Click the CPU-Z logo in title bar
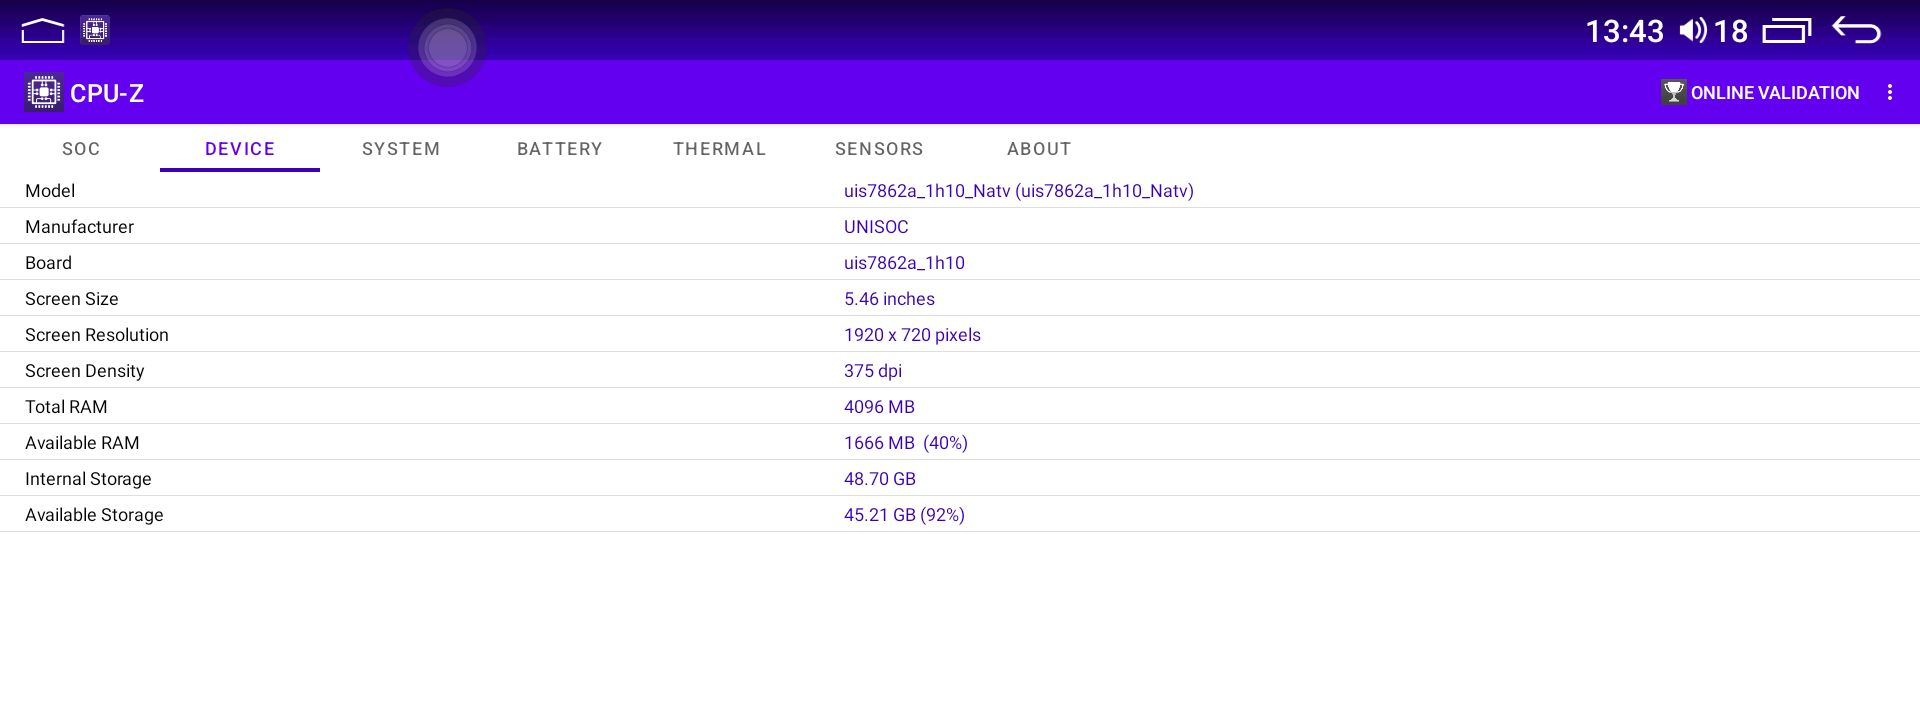Image resolution: width=1920 pixels, height=720 pixels. click(x=43, y=93)
